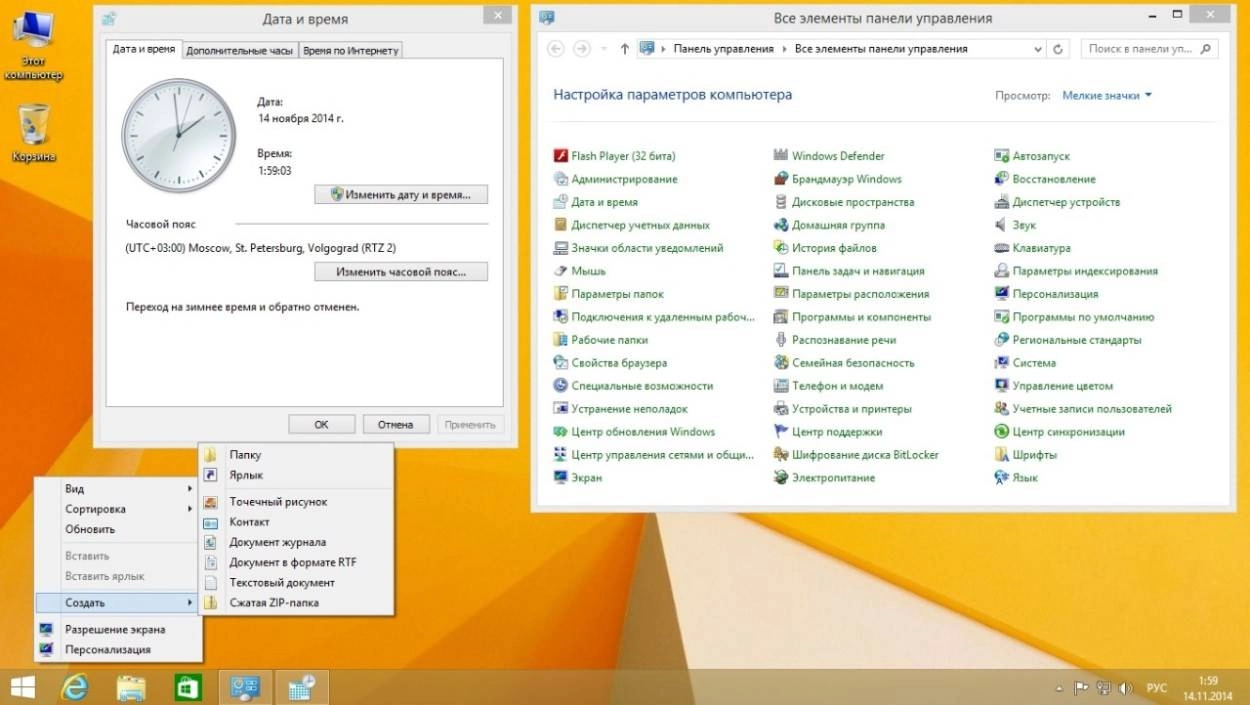Open the Корзина desktop icon
The width and height of the screenshot is (1250, 705).
pos(33,133)
